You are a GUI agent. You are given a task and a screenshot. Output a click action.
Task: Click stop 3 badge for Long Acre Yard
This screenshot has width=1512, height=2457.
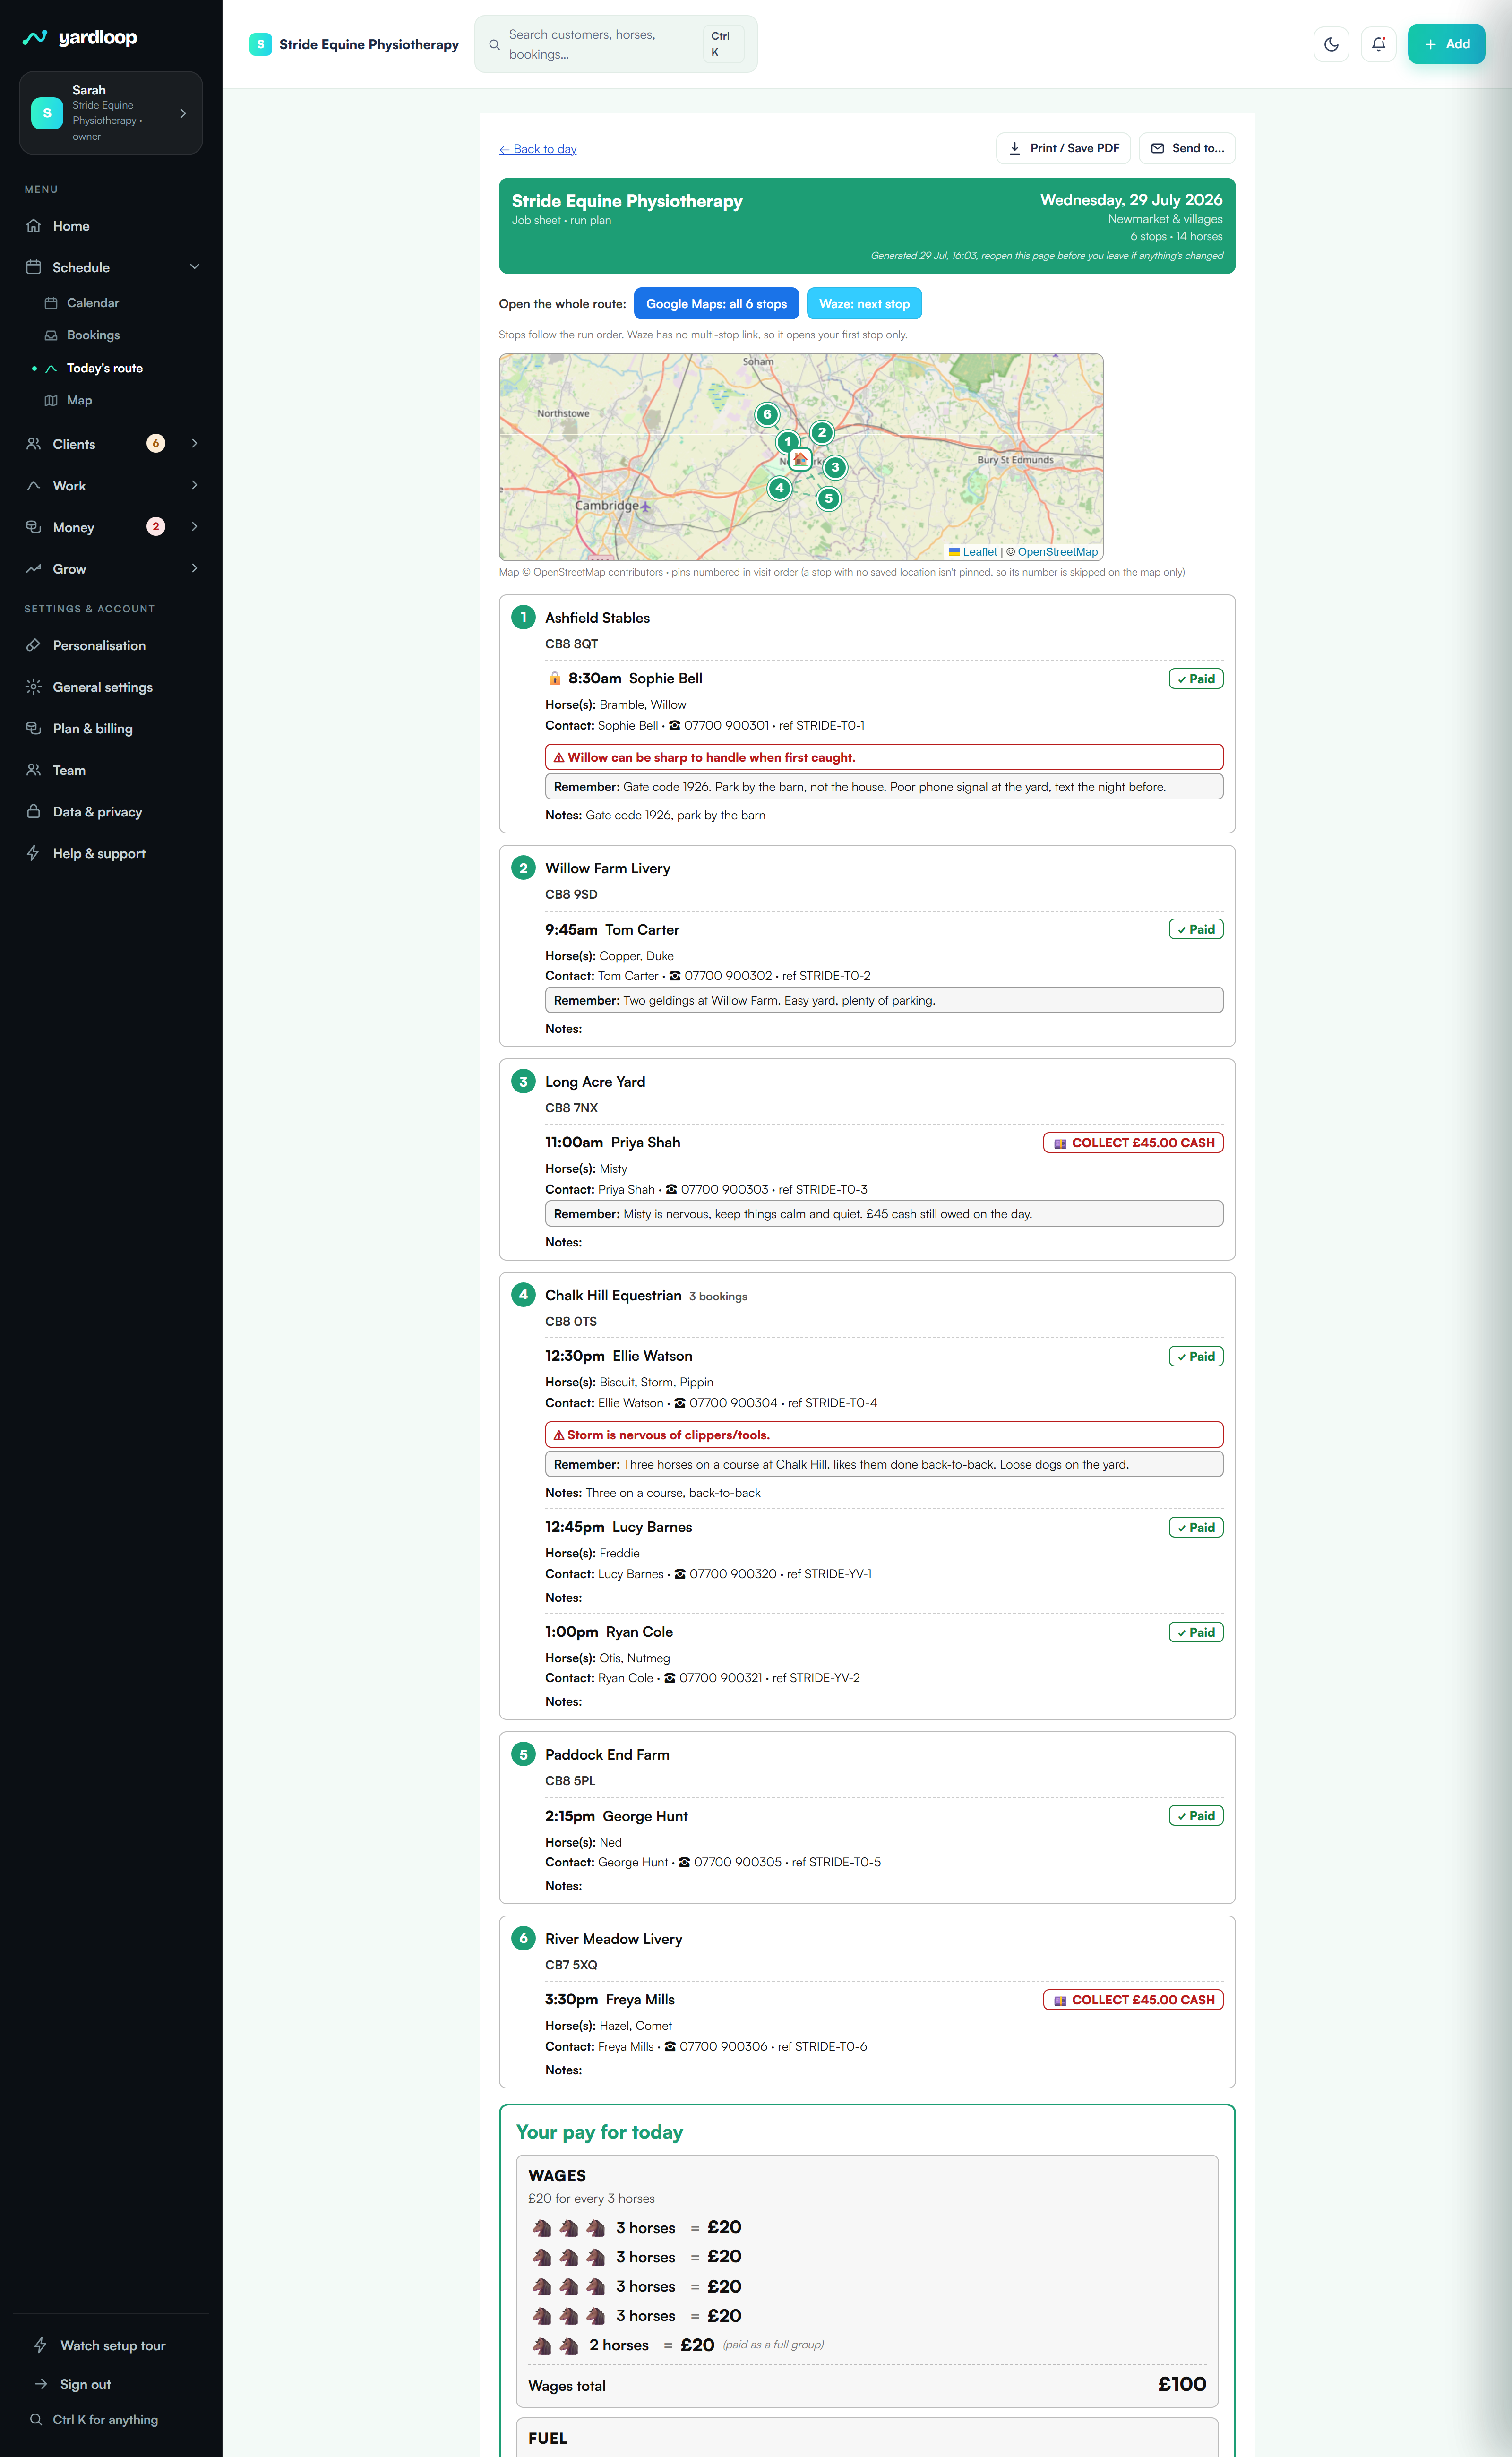point(523,1081)
